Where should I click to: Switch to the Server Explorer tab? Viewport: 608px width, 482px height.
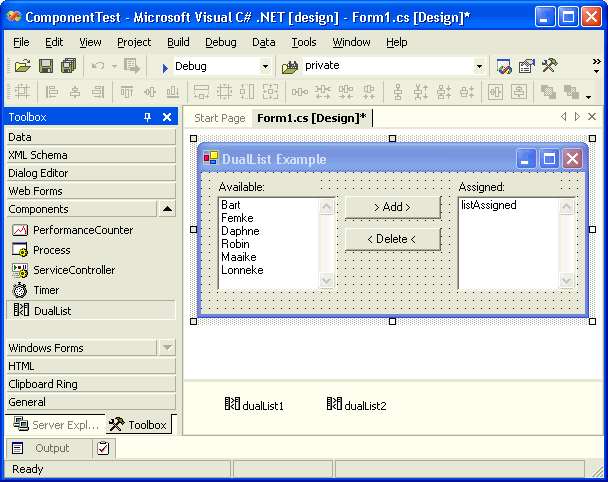[x=56, y=425]
